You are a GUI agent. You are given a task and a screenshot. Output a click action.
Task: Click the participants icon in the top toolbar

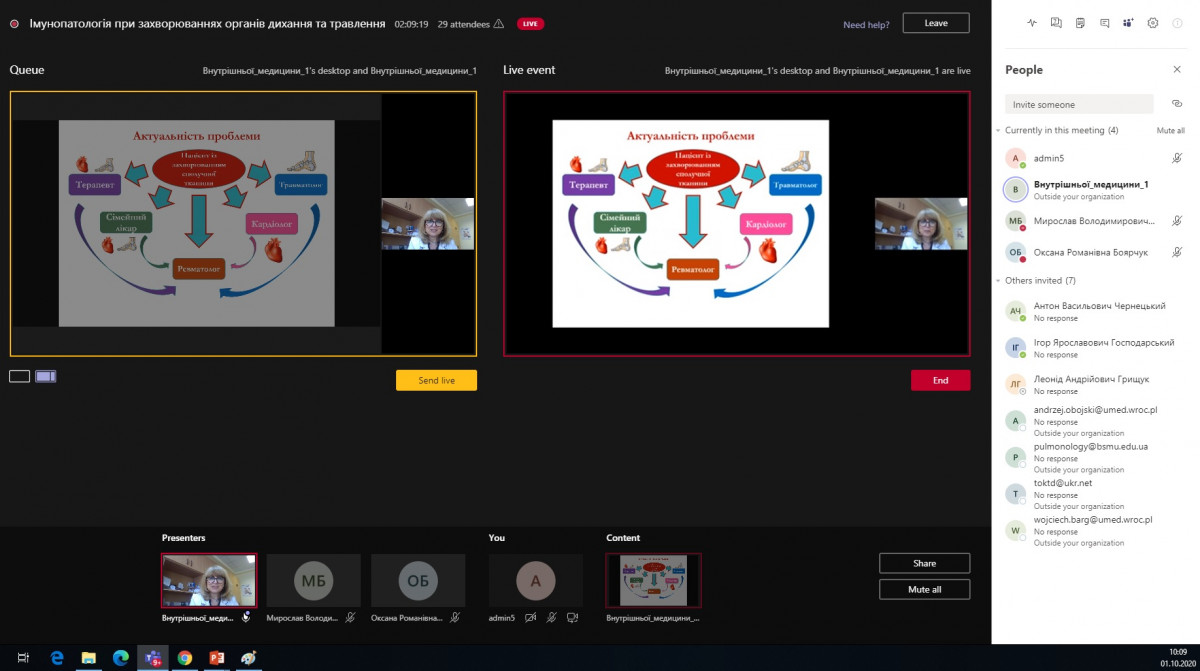pyautogui.click(x=1128, y=23)
